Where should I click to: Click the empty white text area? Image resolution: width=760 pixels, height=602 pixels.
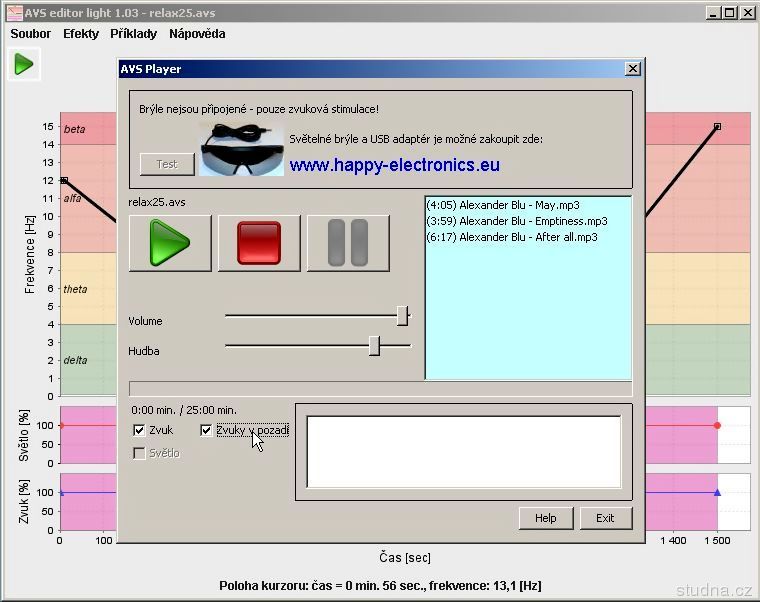pyautogui.click(x=464, y=452)
